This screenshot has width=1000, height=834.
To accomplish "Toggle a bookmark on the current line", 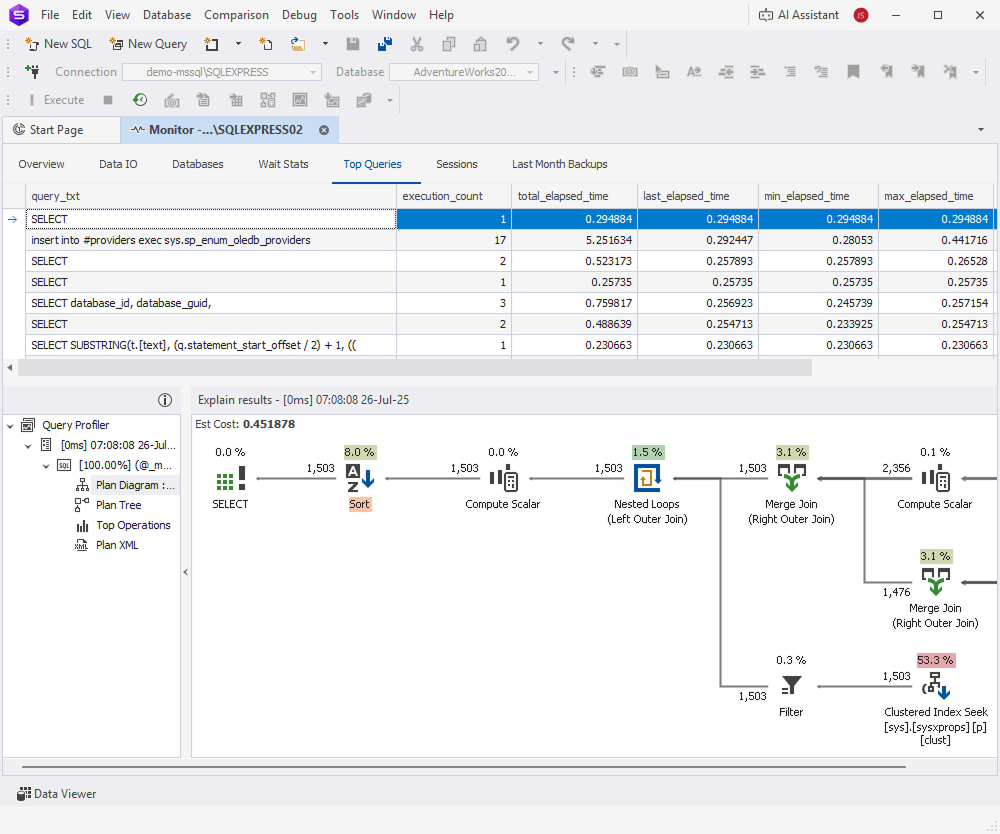I will [852, 72].
